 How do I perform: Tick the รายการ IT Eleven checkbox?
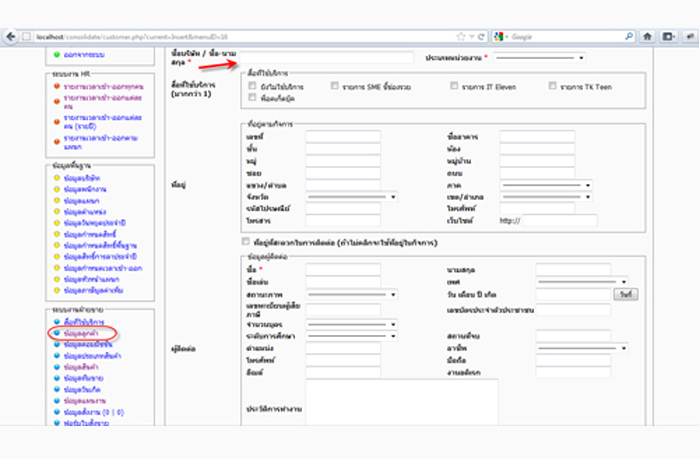[454, 86]
